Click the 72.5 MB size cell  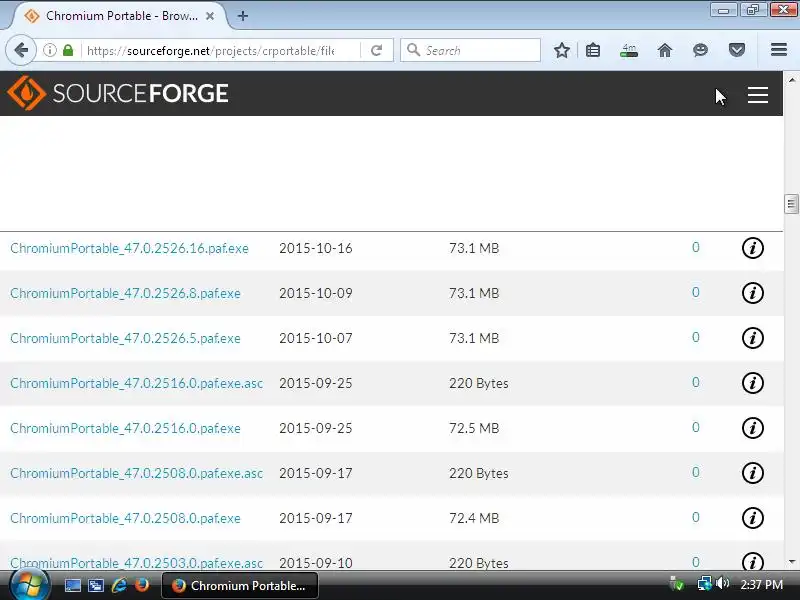tap(474, 428)
